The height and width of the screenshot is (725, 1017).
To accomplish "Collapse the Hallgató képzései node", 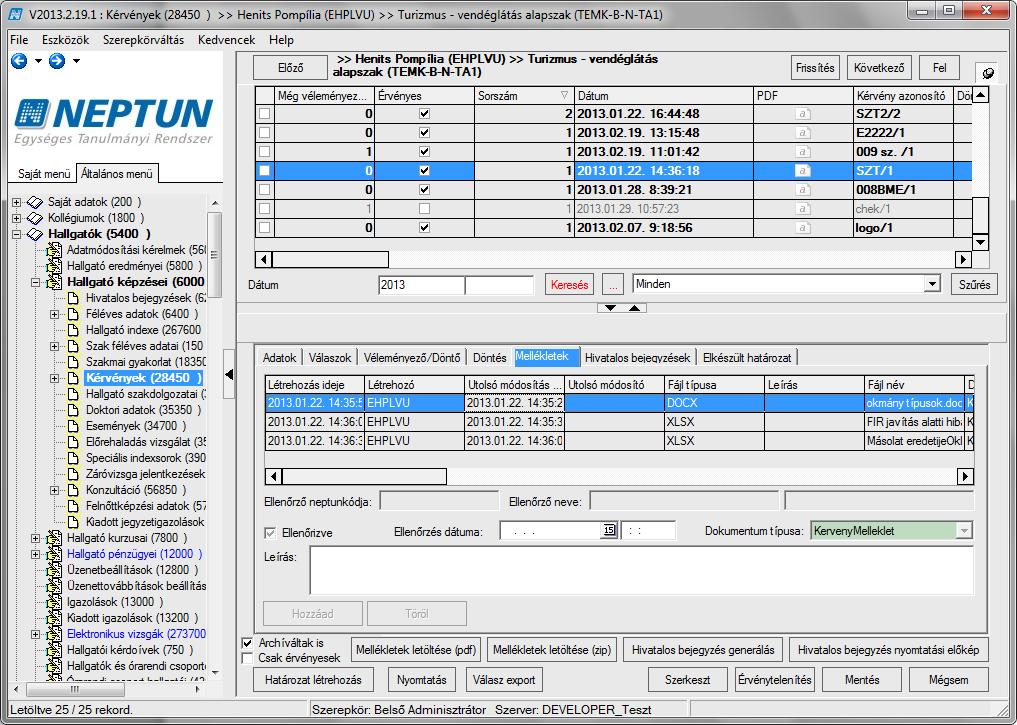I will [36, 282].
